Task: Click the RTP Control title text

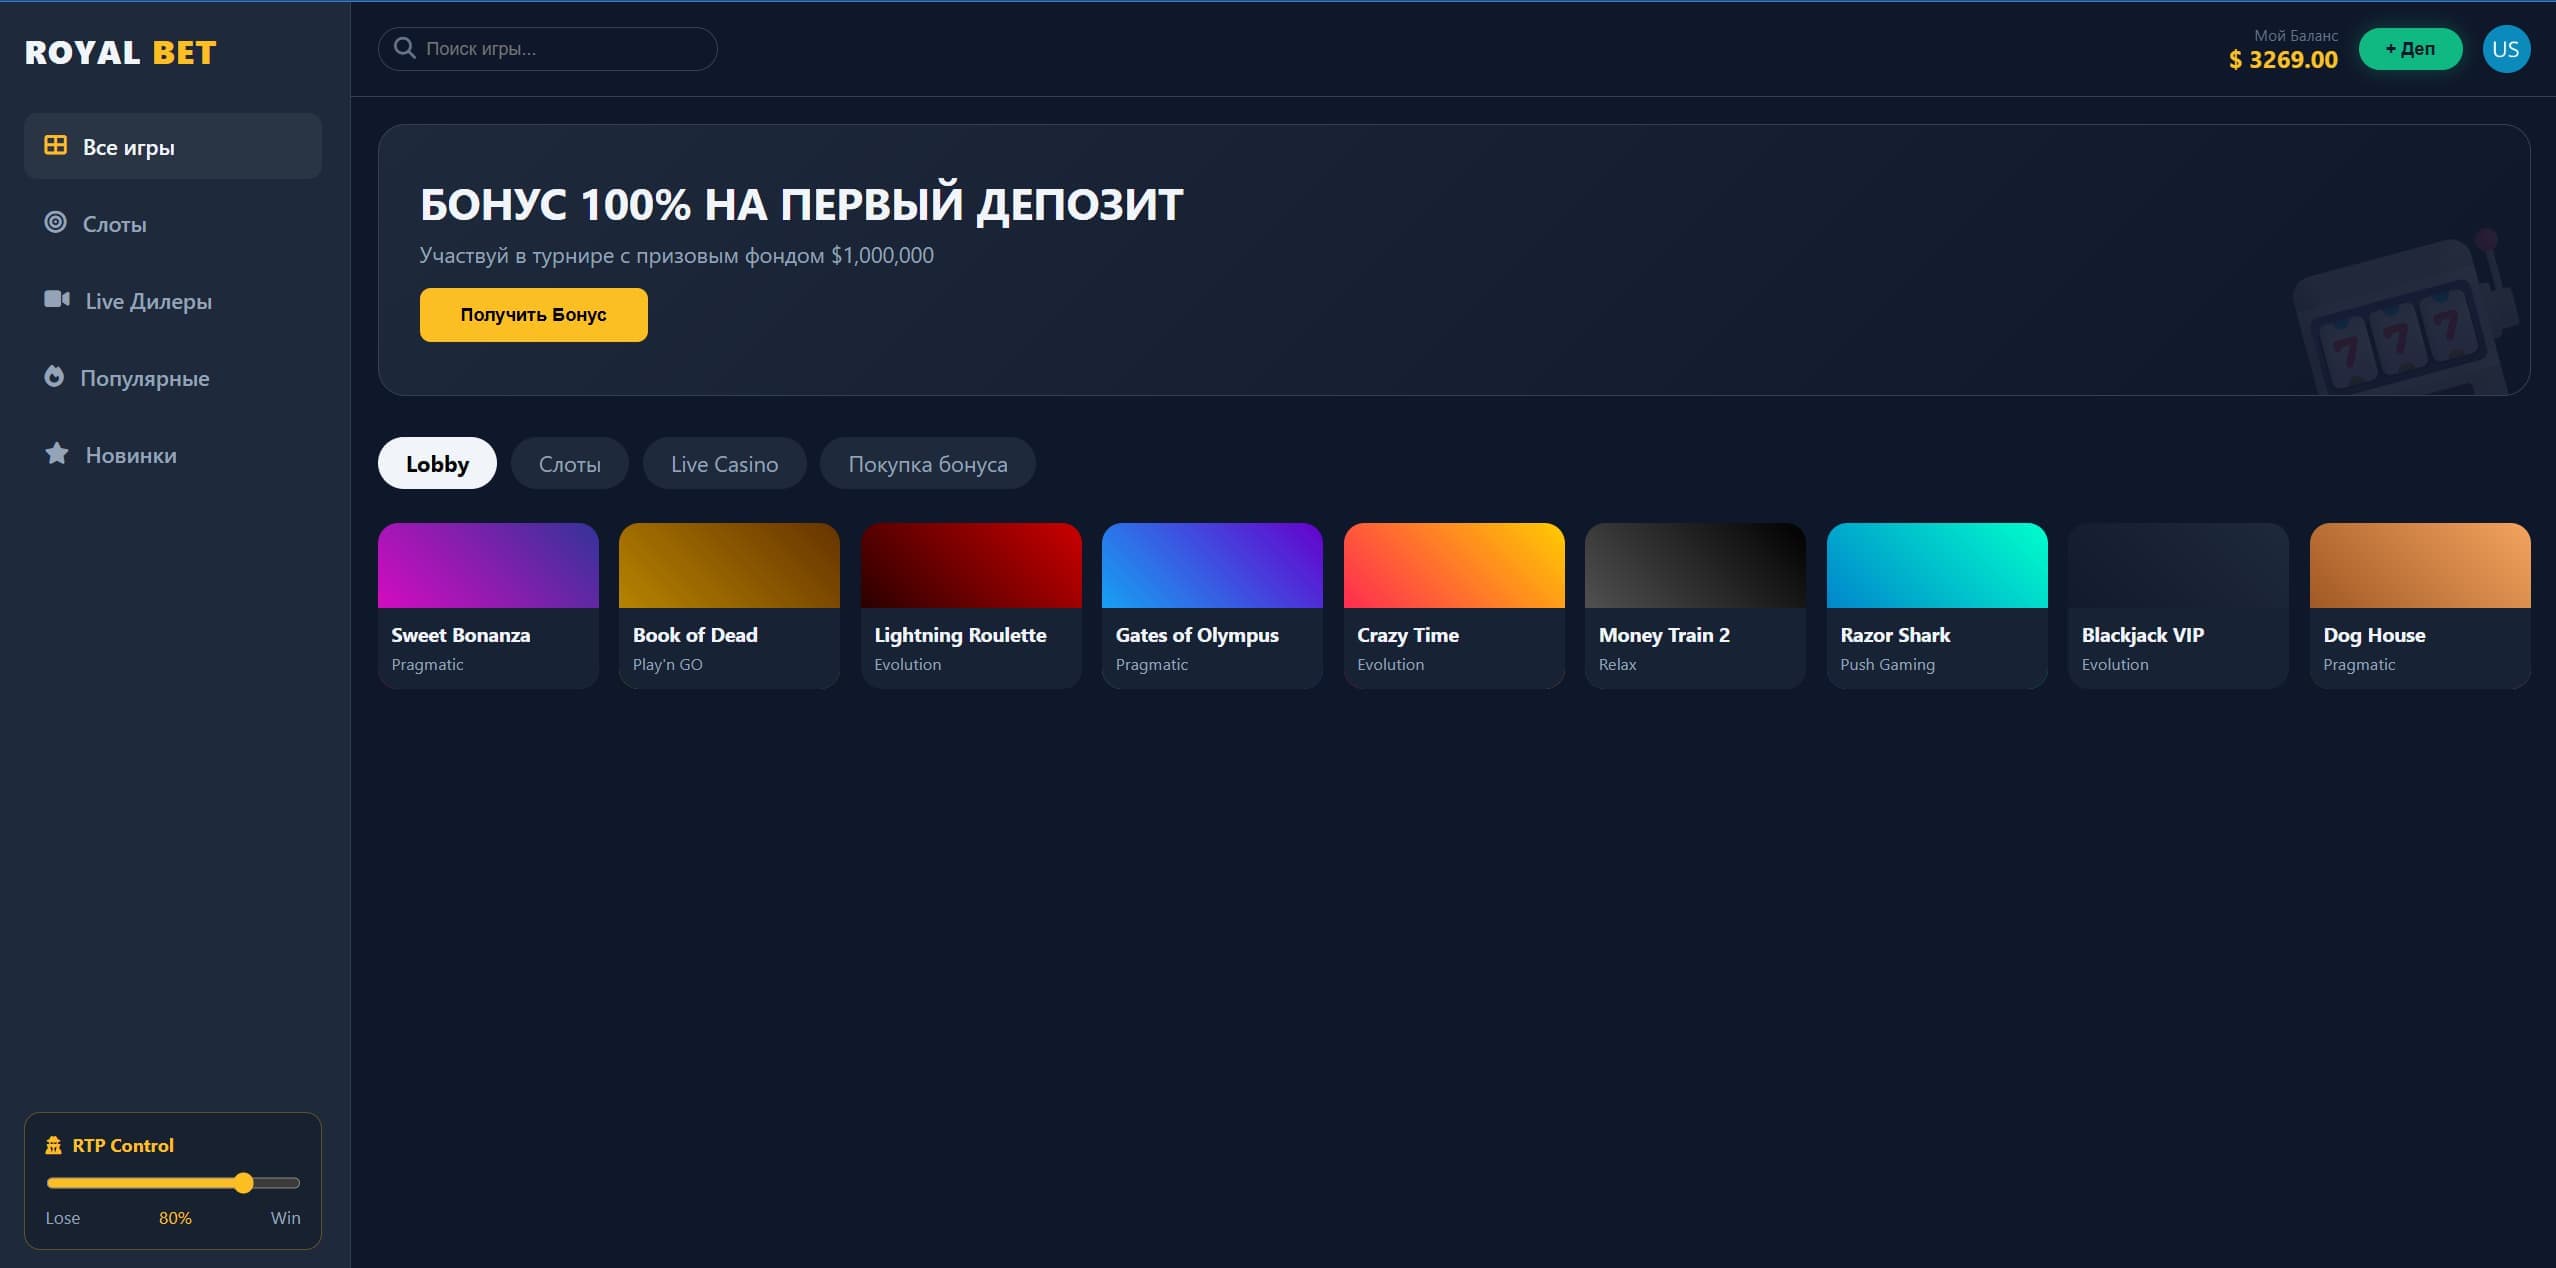Action: (x=123, y=1145)
